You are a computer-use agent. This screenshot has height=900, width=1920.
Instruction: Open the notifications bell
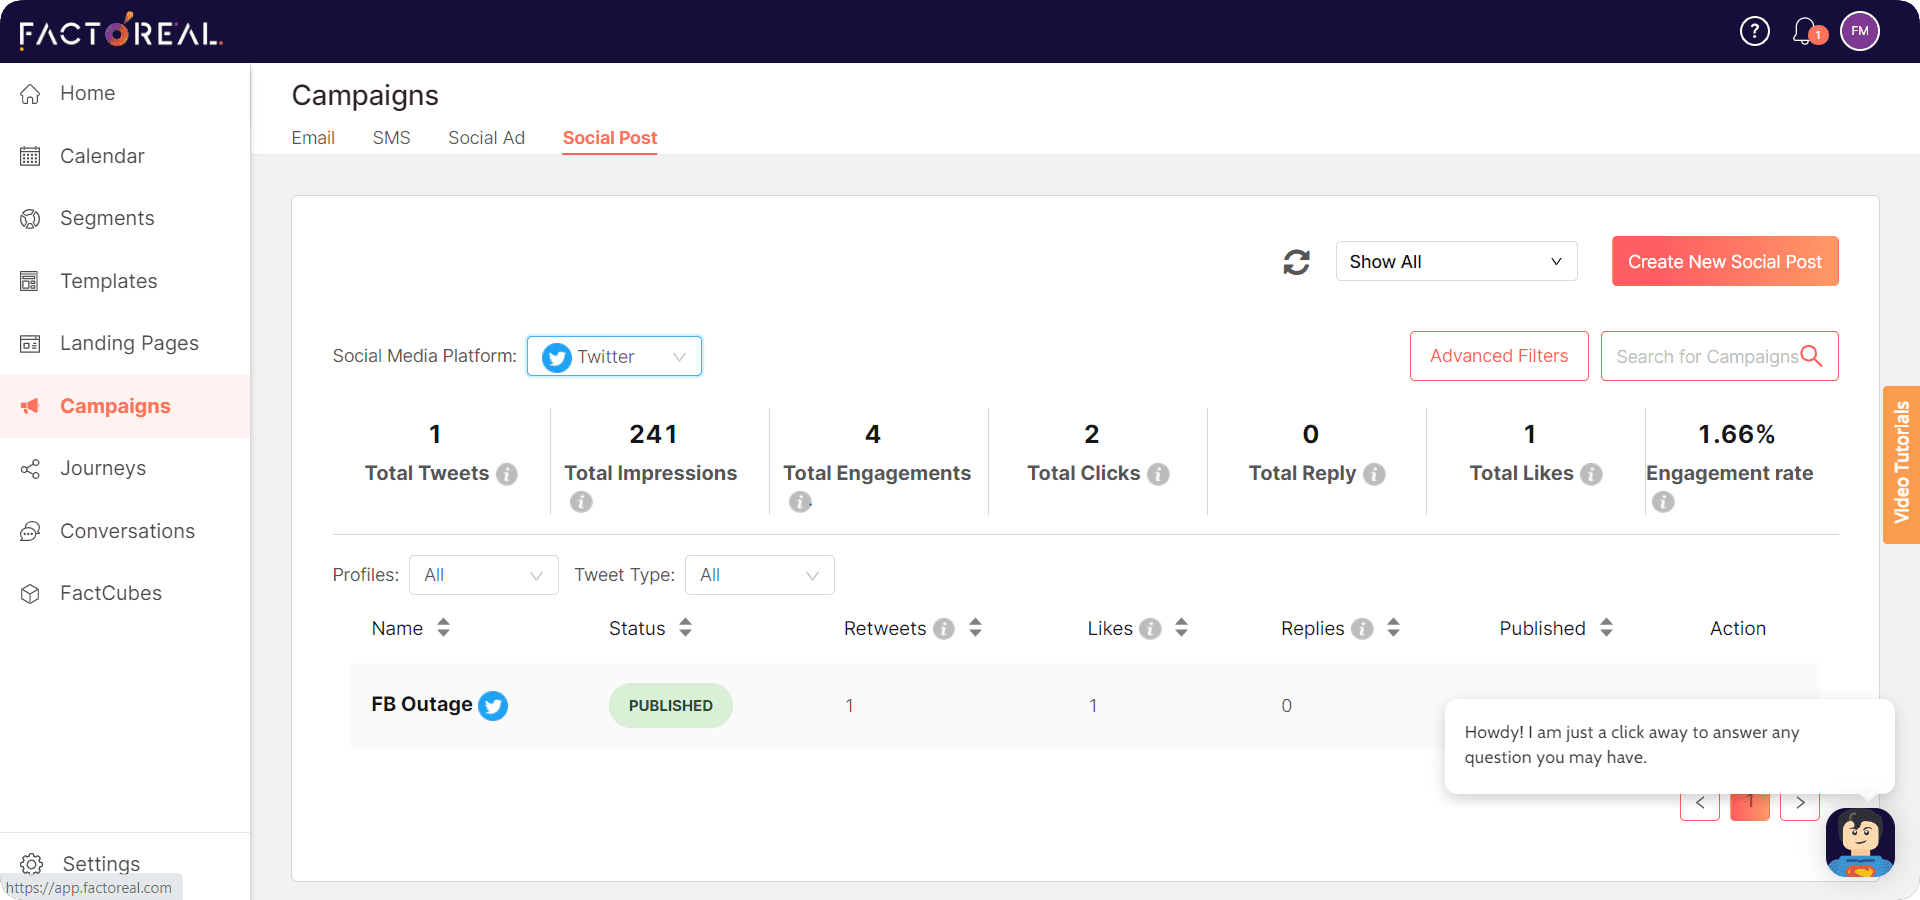click(x=1805, y=32)
